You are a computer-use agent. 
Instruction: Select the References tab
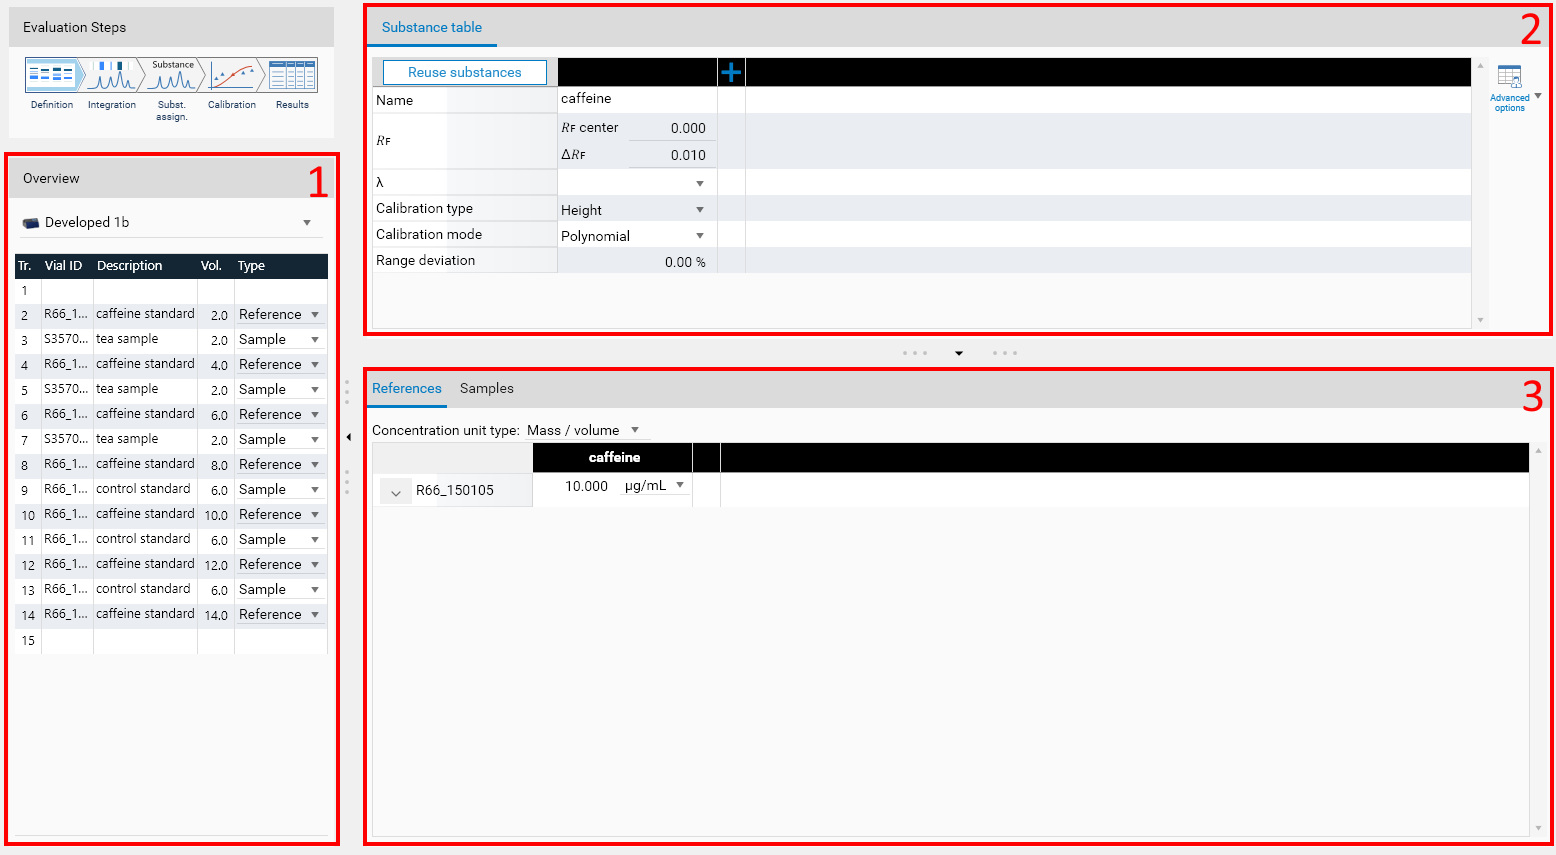406,389
